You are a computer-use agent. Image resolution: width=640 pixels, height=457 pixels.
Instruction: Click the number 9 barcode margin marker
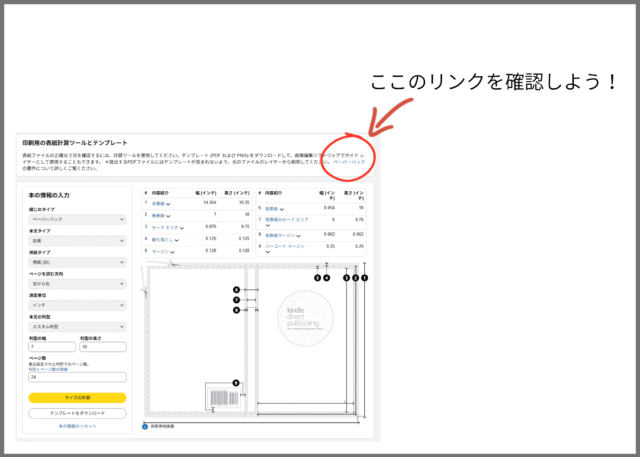236,382
